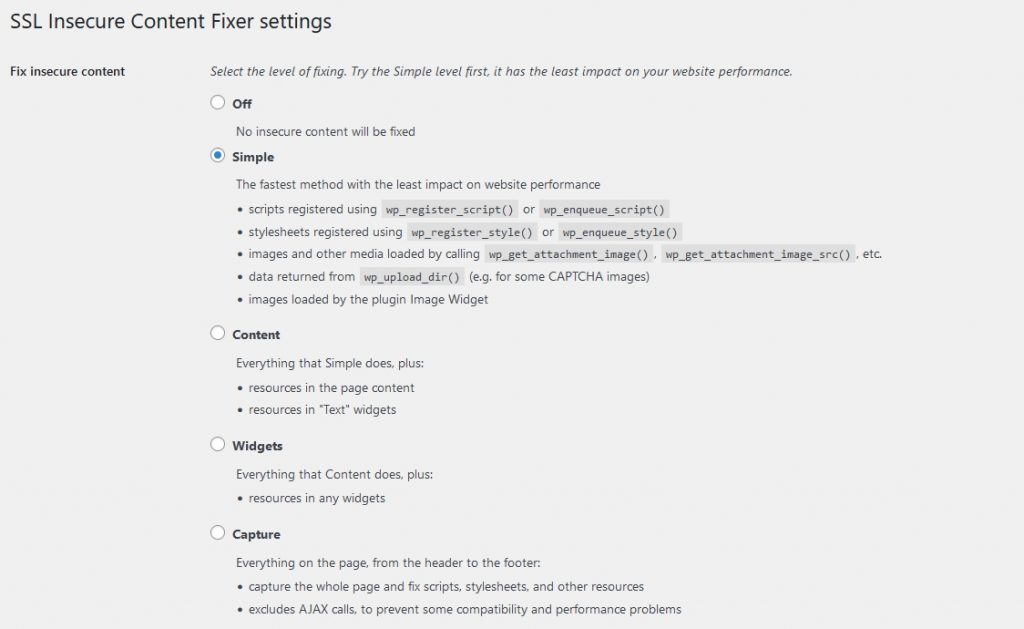Select the Off radio button

[218, 102]
